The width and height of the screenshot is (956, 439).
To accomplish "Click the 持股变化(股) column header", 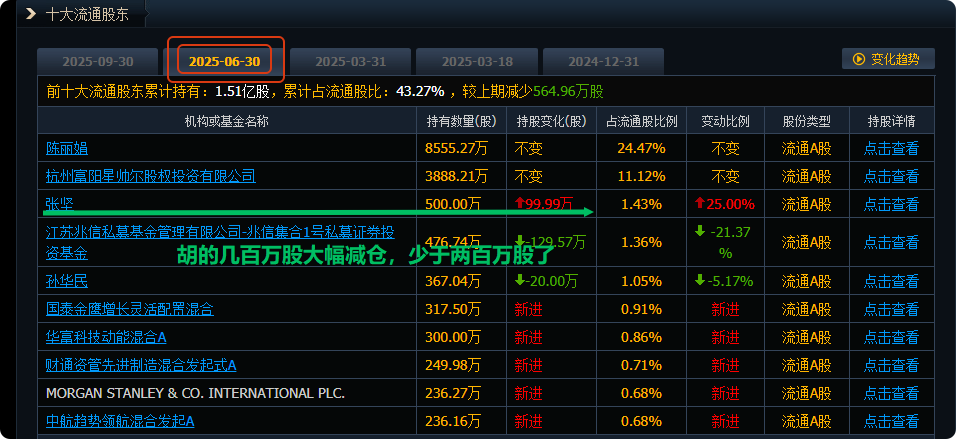I will click(x=551, y=121).
